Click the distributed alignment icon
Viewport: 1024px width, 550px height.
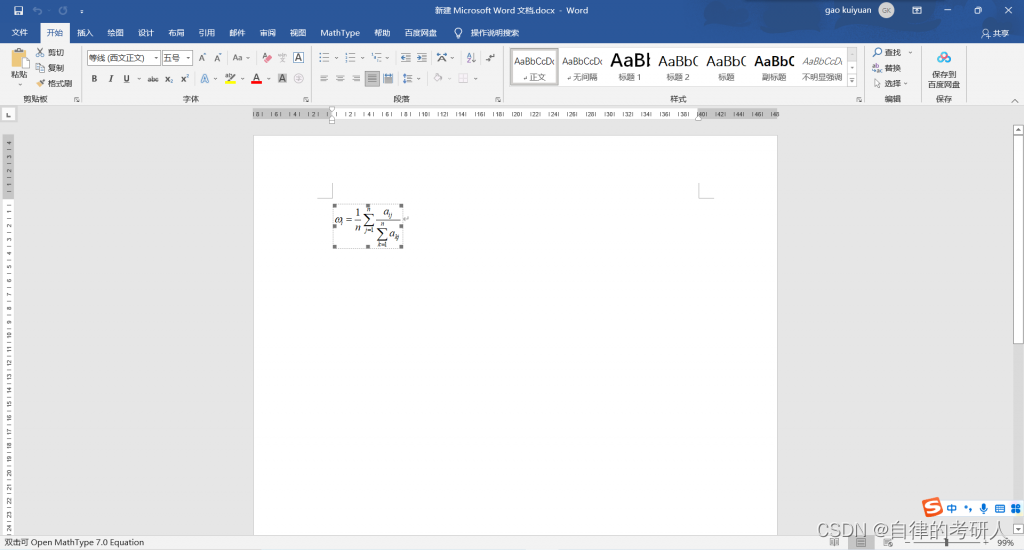coord(388,78)
